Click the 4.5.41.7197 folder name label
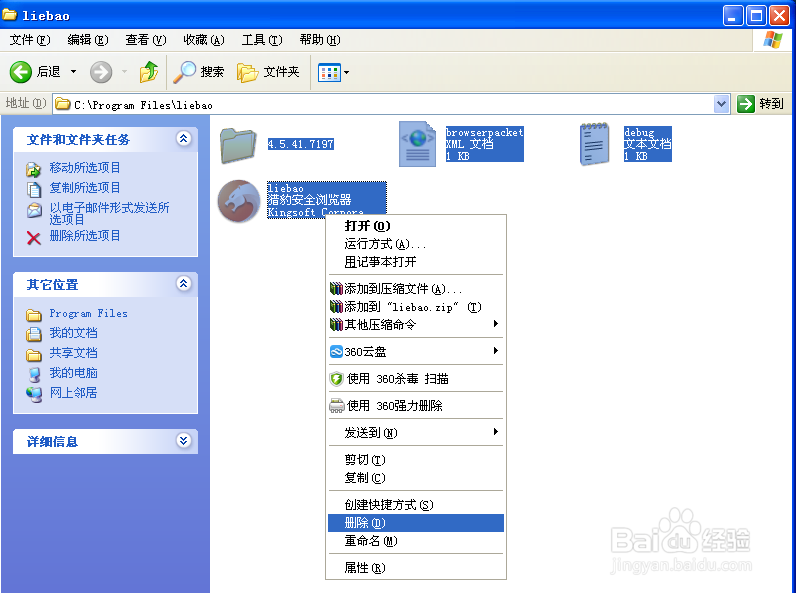The height and width of the screenshot is (593, 796). pyautogui.click(x=301, y=144)
